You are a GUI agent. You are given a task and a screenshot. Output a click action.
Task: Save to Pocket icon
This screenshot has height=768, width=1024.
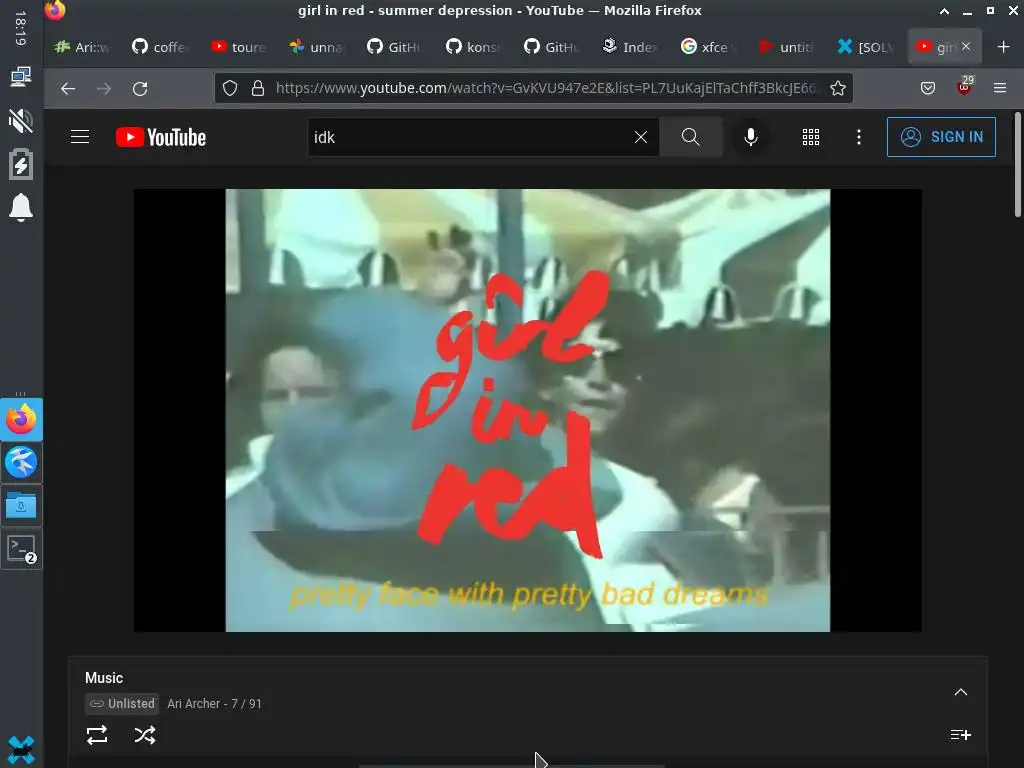(x=927, y=88)
